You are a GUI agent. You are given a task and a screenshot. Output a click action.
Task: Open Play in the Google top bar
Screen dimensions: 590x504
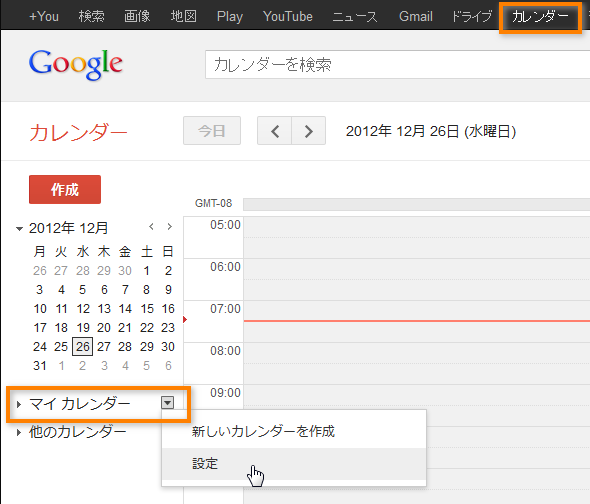(x=230, y=16)
